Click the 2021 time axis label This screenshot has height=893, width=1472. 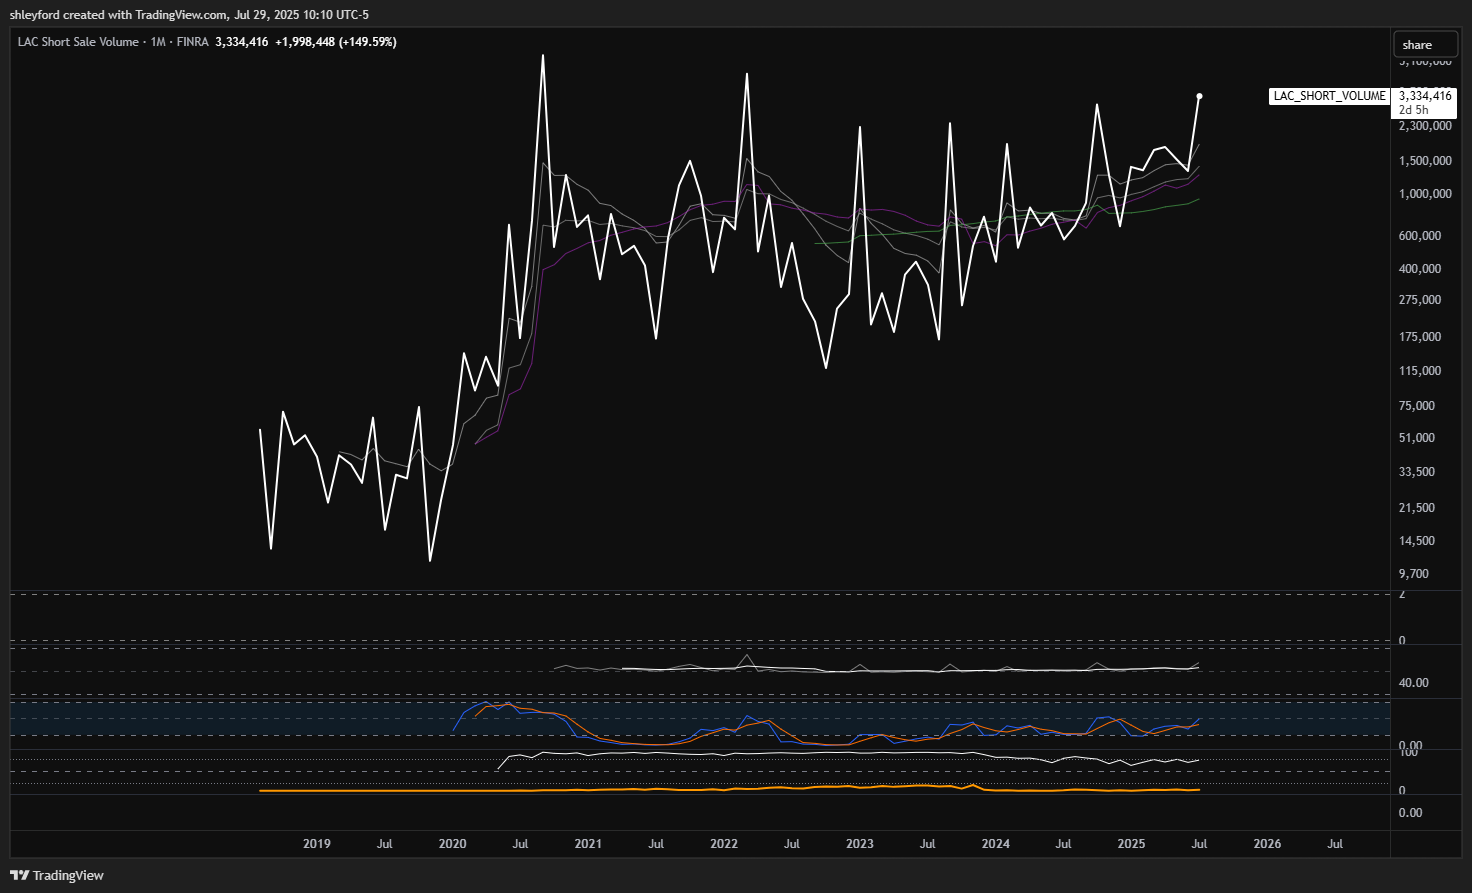[x=588, y=844]
